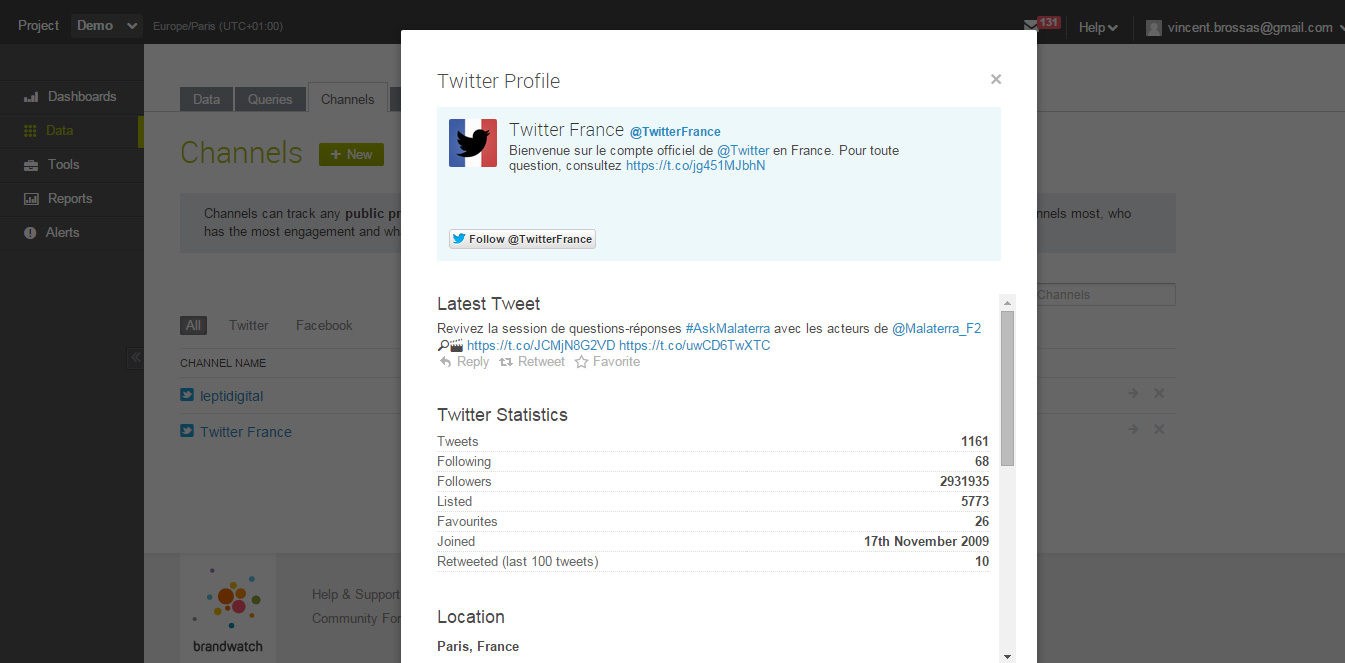Collapse the sidebar with double-chevron
Screen dimensions: 1345x663
click(x=136, y=358)
